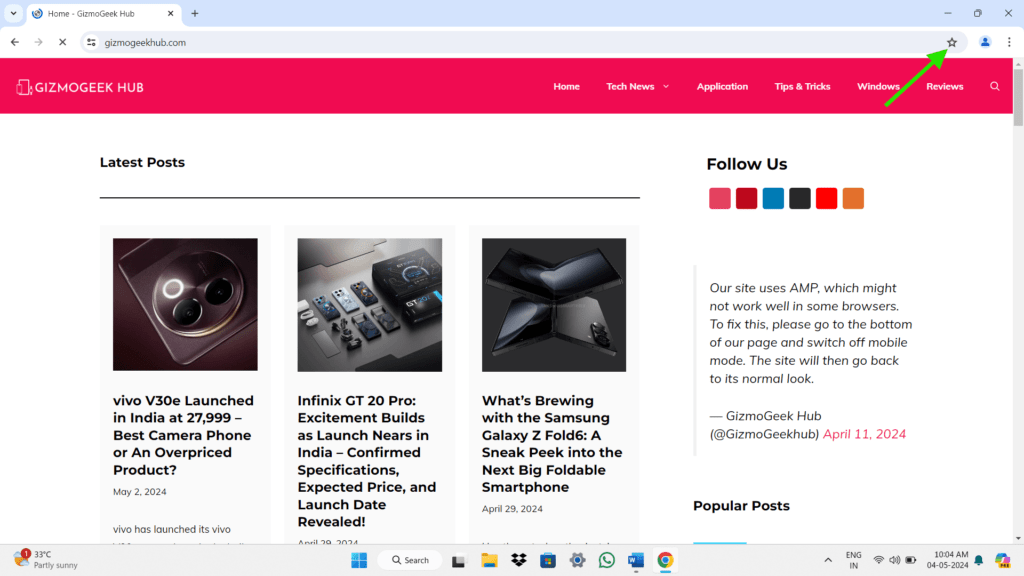The height and width of the screenshot is (576, 1024).
Task: Open the Infinix GT 20 Pro article title
Action: pyautogui.click(x=367, y=461)
